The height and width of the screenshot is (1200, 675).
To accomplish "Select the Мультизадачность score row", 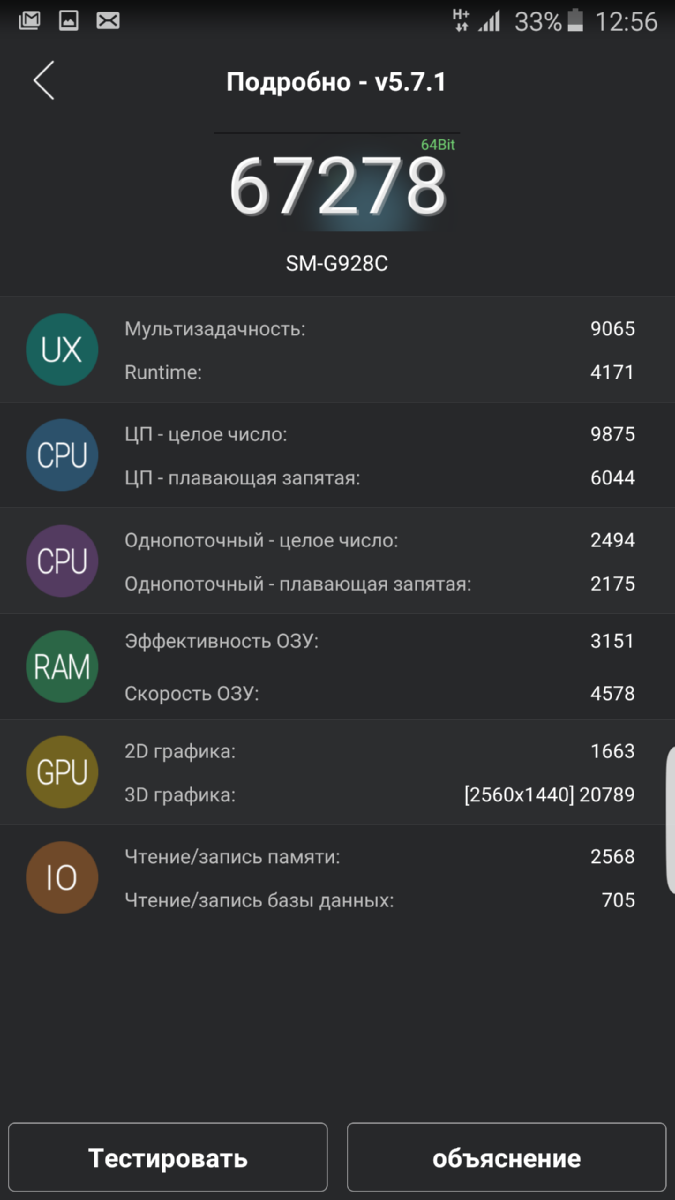I will coord(380,329).
